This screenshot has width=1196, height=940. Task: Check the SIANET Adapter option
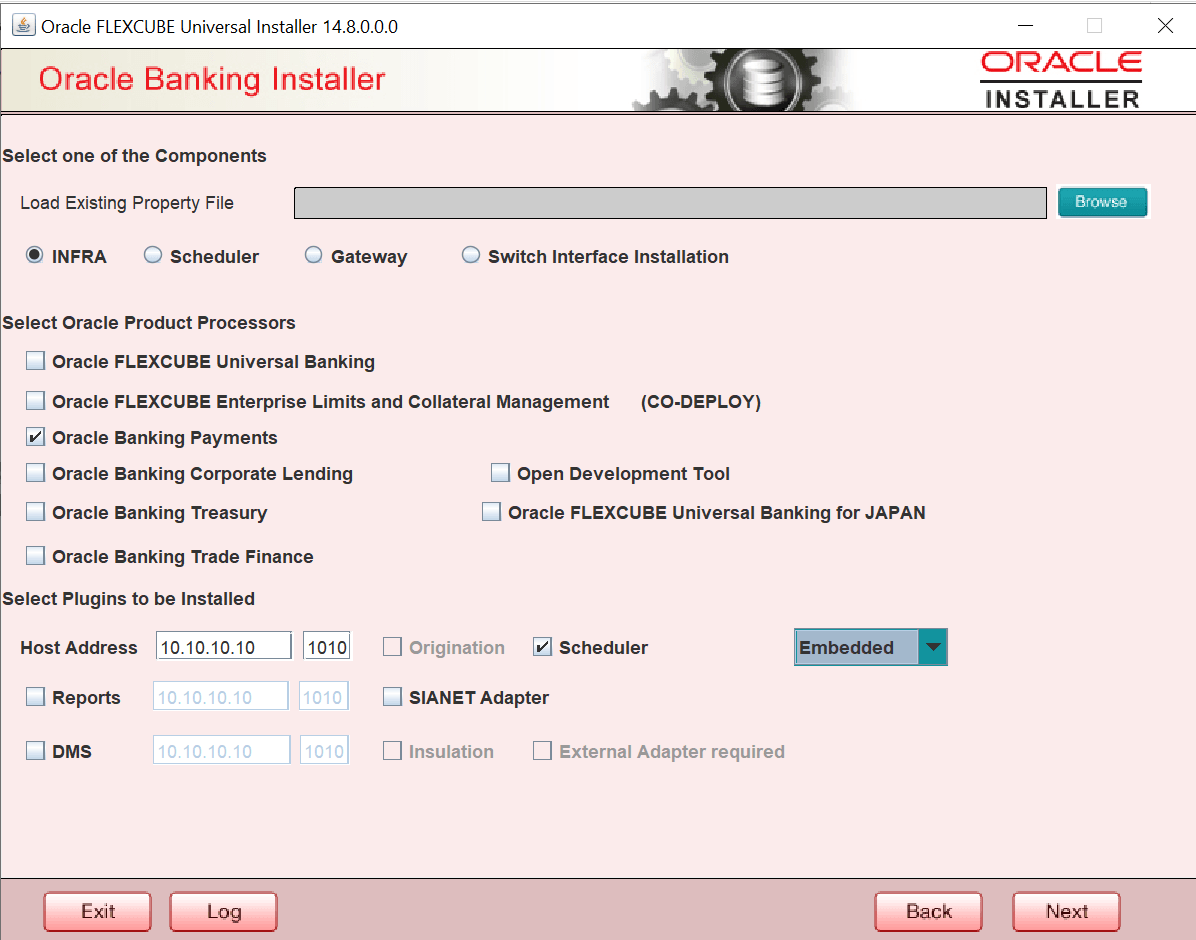click(x=392, y=696)
